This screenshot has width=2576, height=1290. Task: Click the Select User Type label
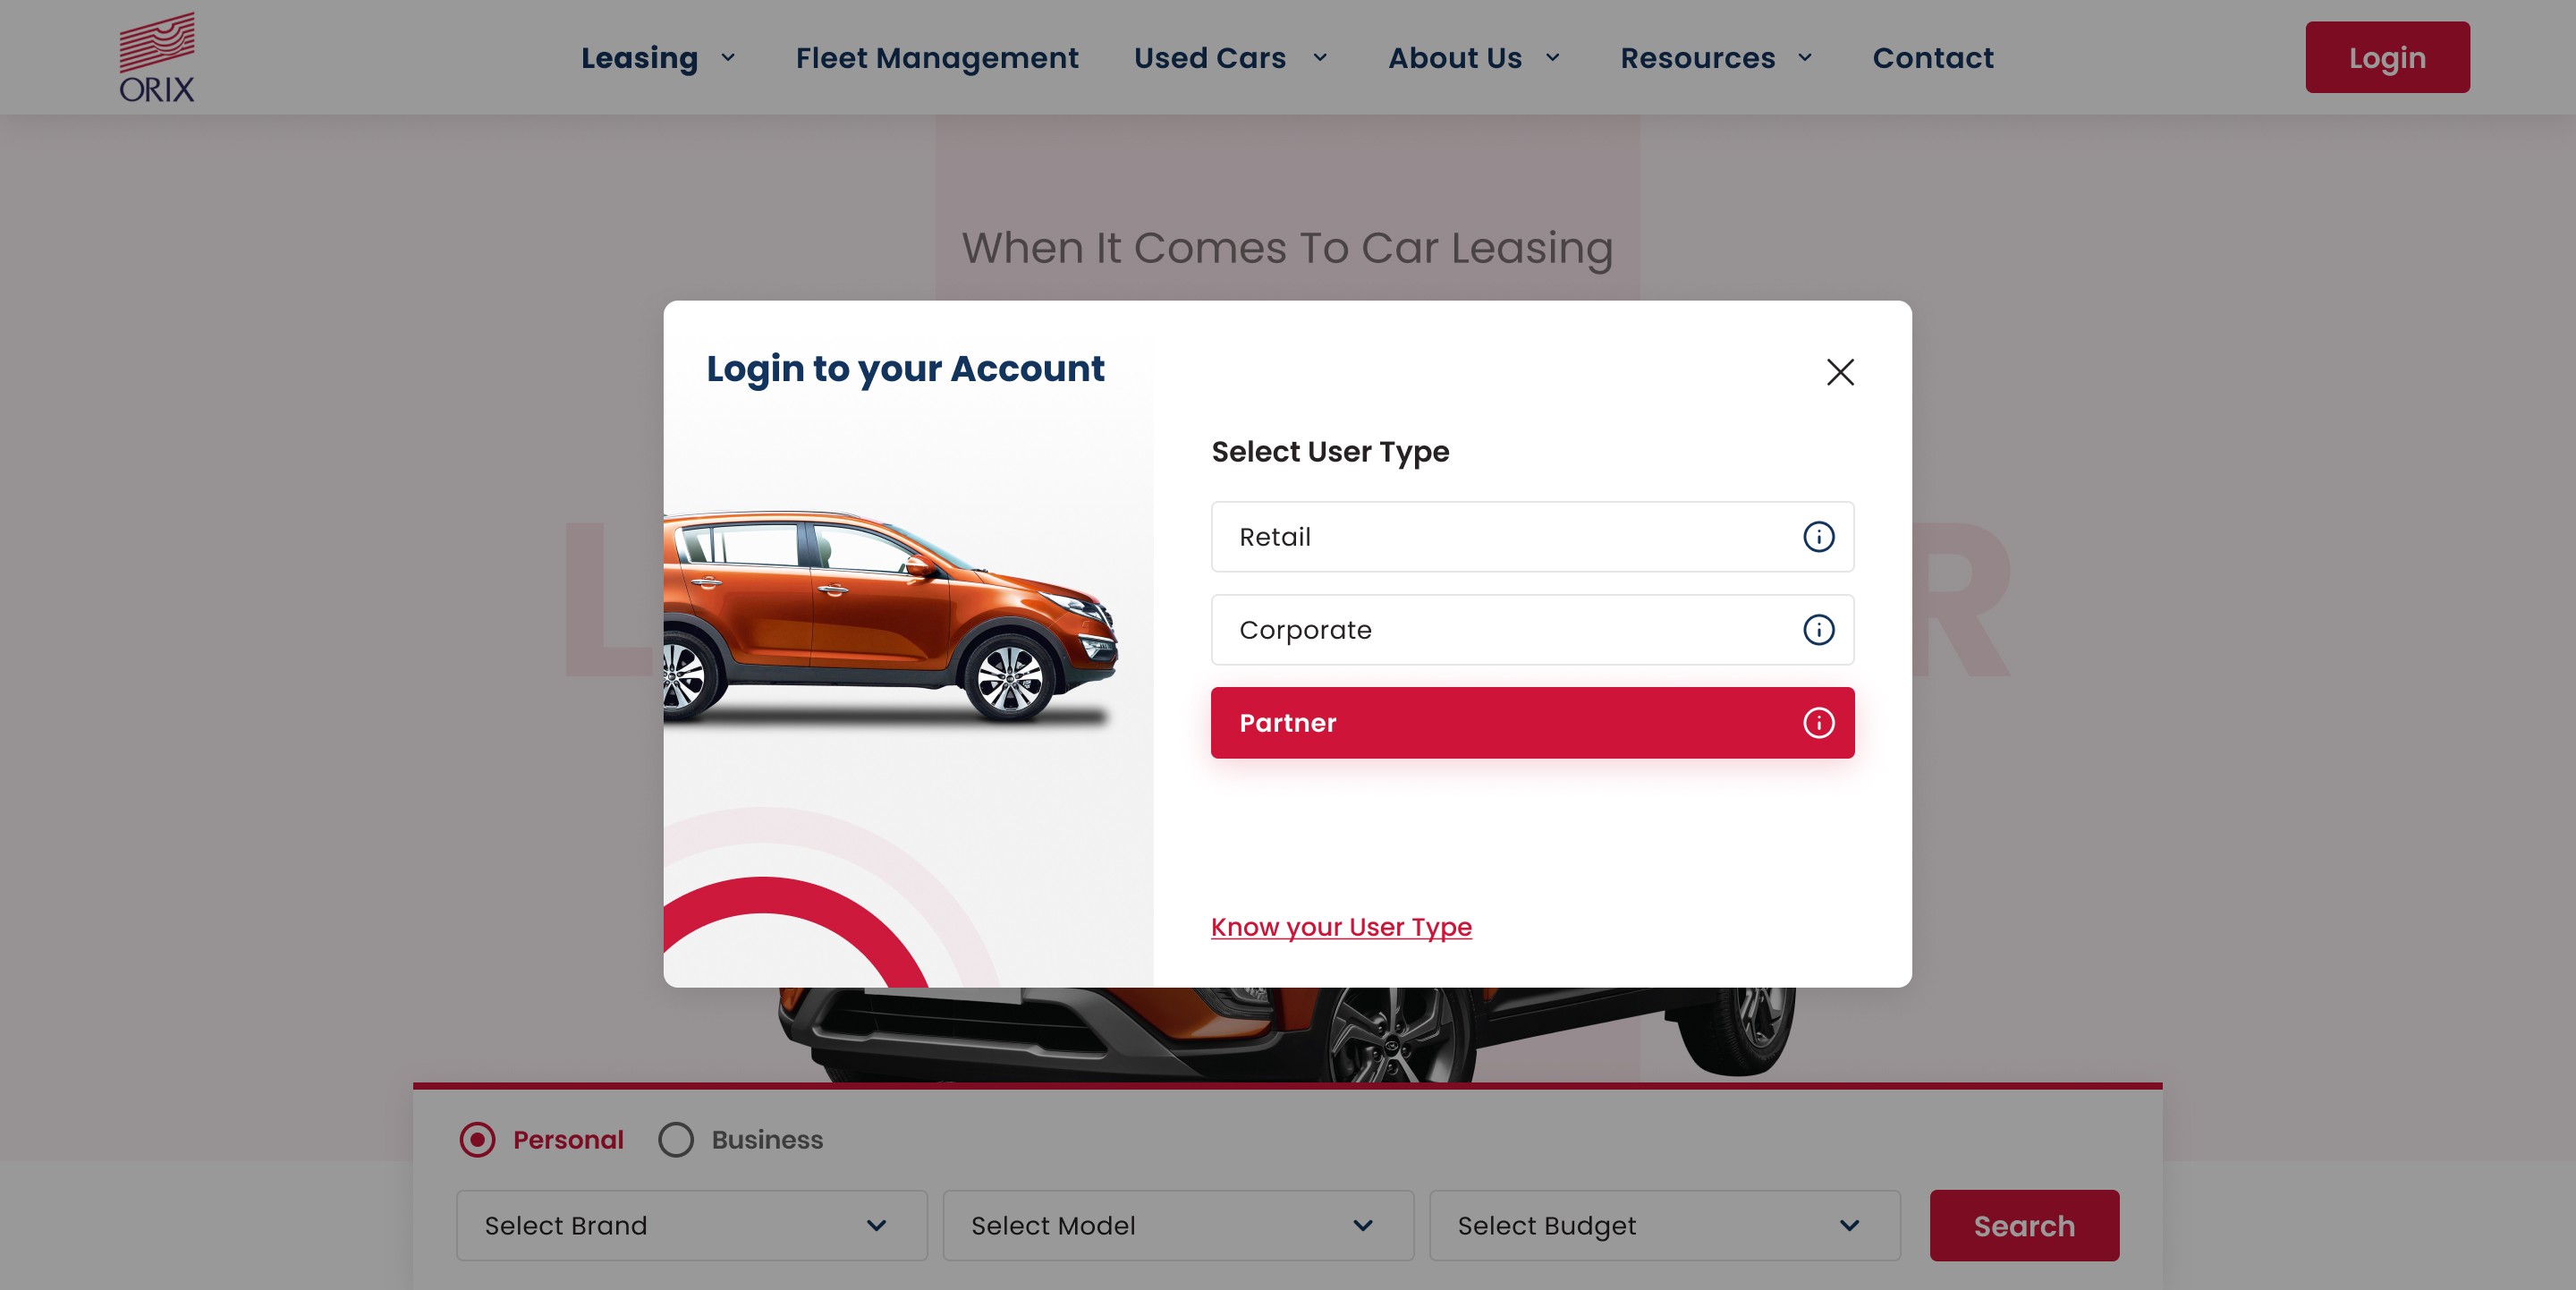click(x=1330, y=452)
